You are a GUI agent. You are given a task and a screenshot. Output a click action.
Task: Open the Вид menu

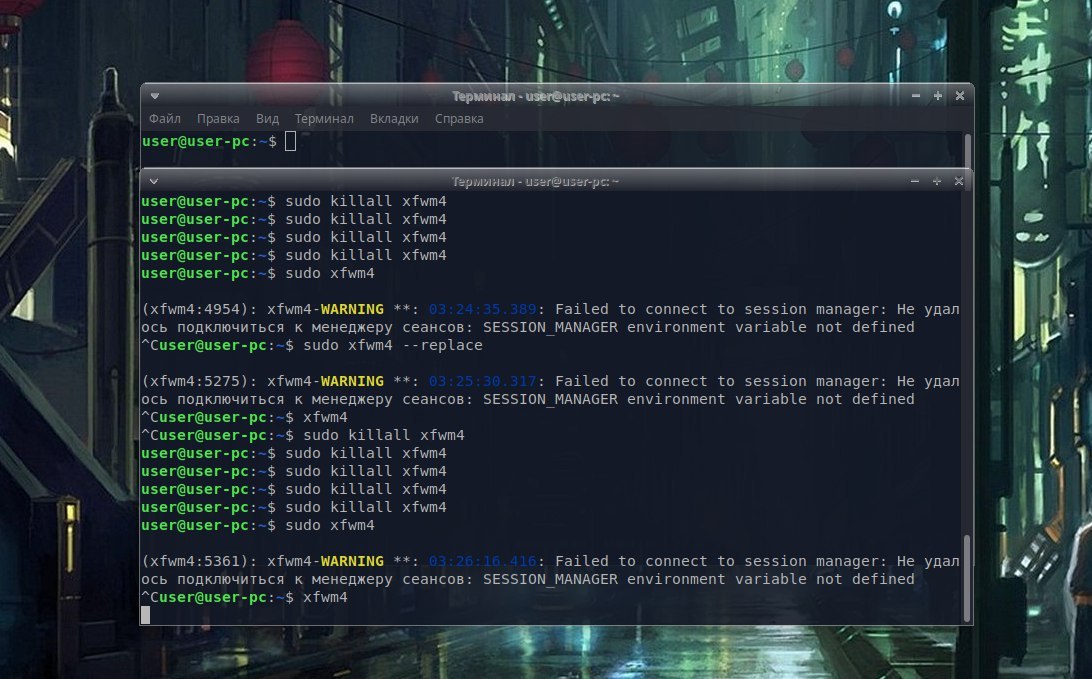[267, 118]
